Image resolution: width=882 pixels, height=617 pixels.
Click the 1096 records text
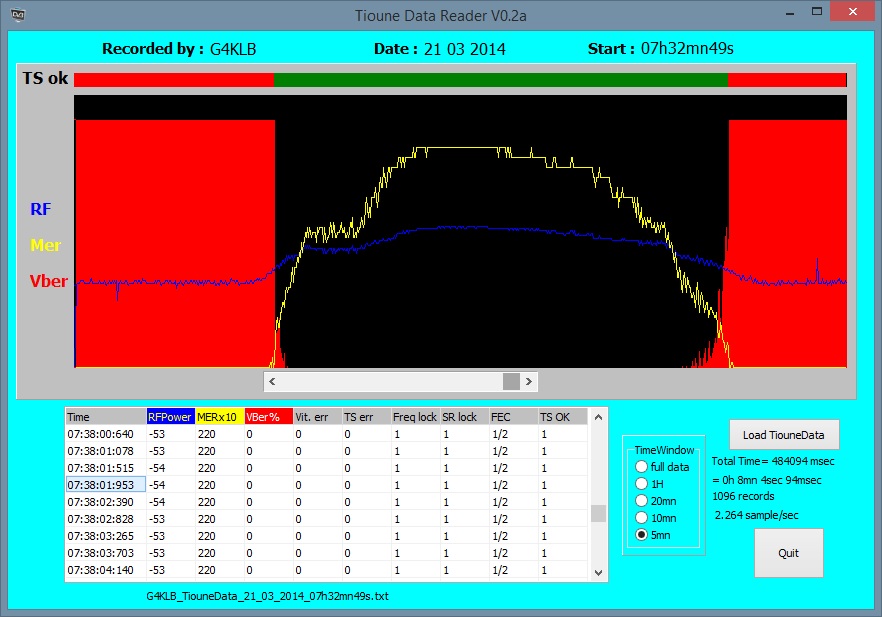743,496
